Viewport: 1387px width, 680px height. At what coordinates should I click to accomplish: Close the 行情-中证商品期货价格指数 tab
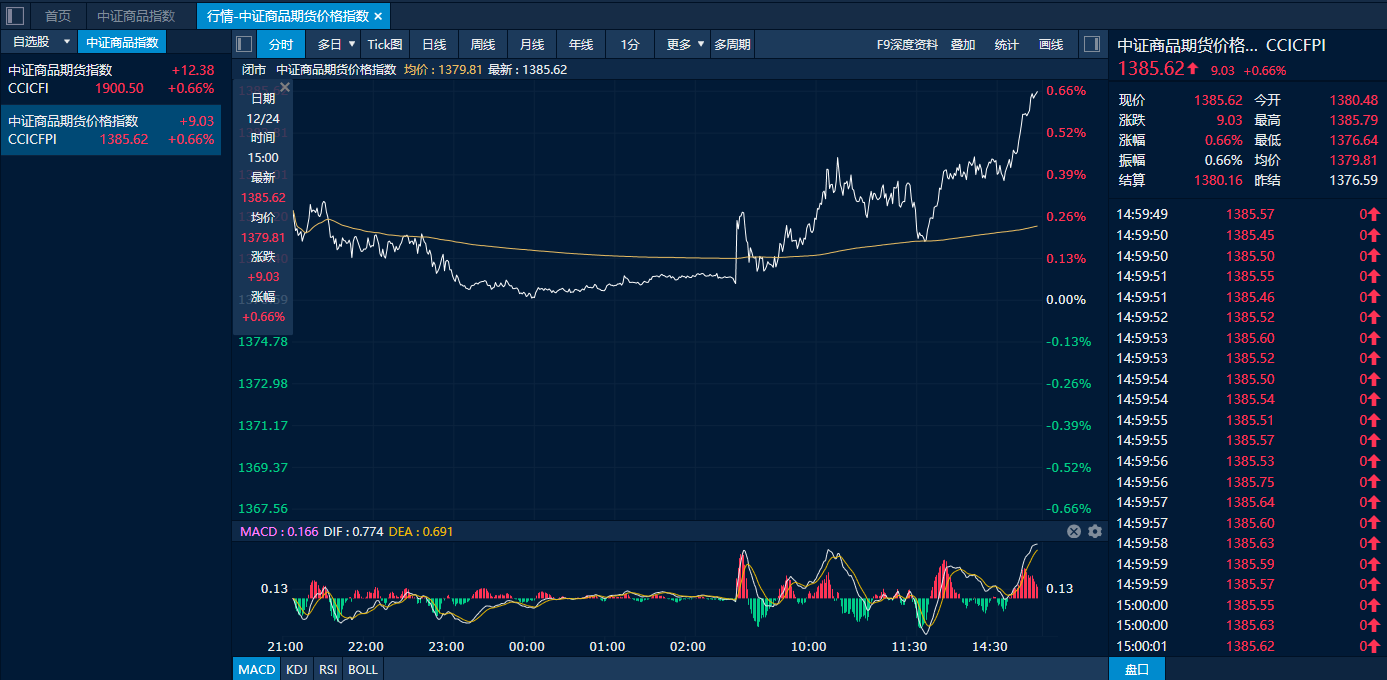pos(378,16)
